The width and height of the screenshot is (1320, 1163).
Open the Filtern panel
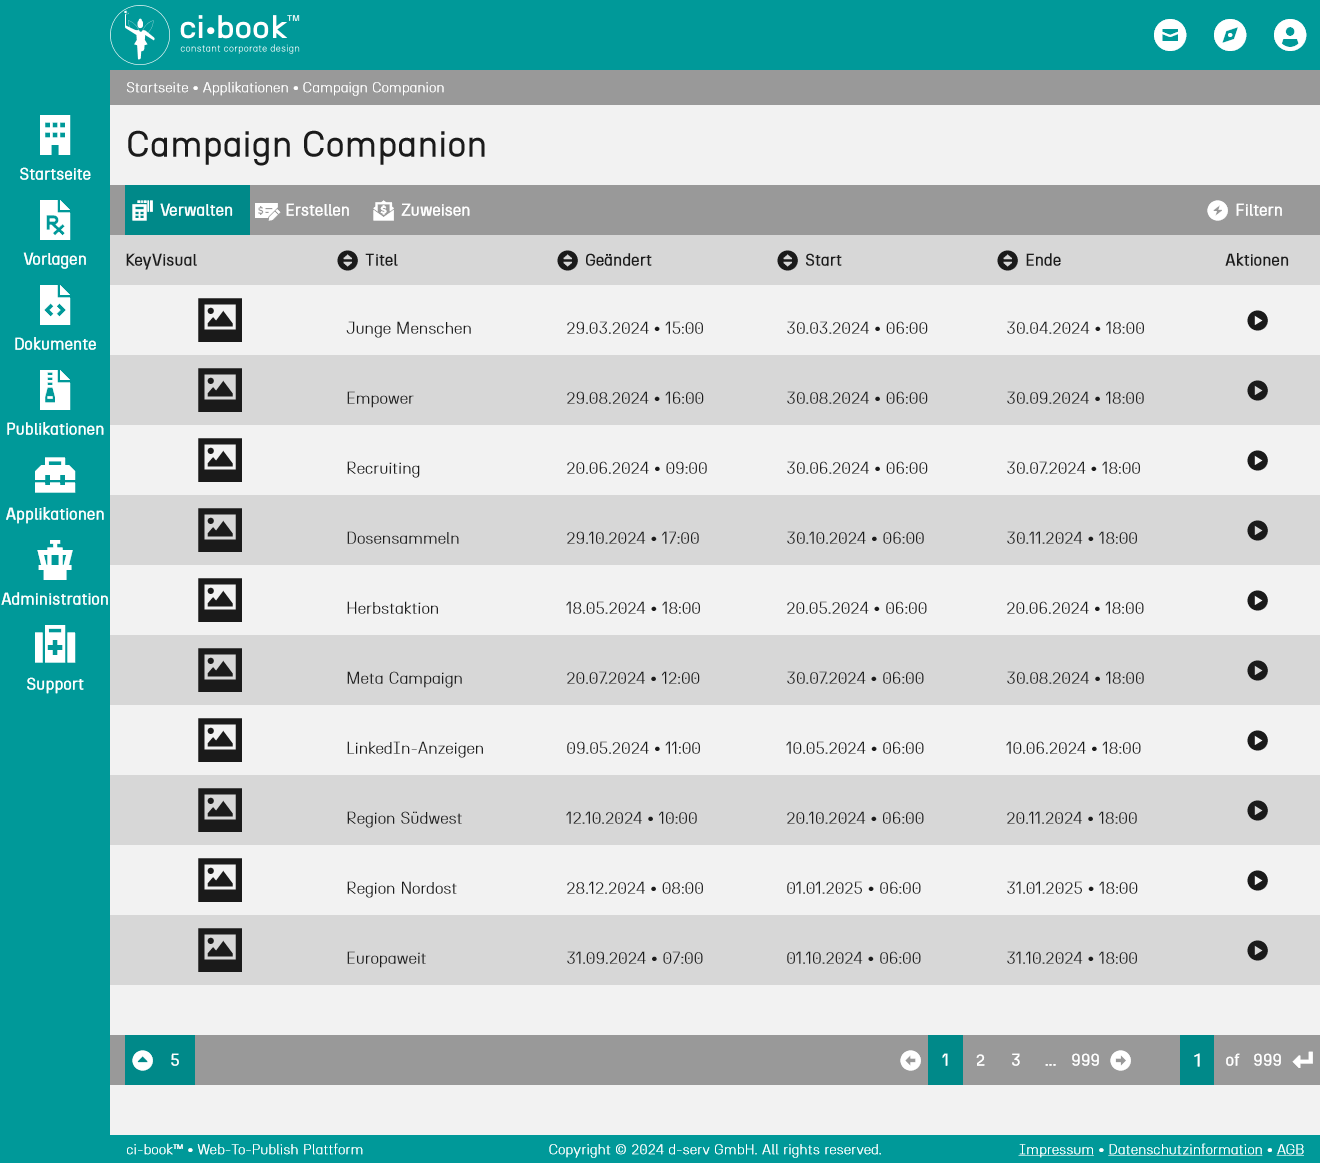[1245, 210]
